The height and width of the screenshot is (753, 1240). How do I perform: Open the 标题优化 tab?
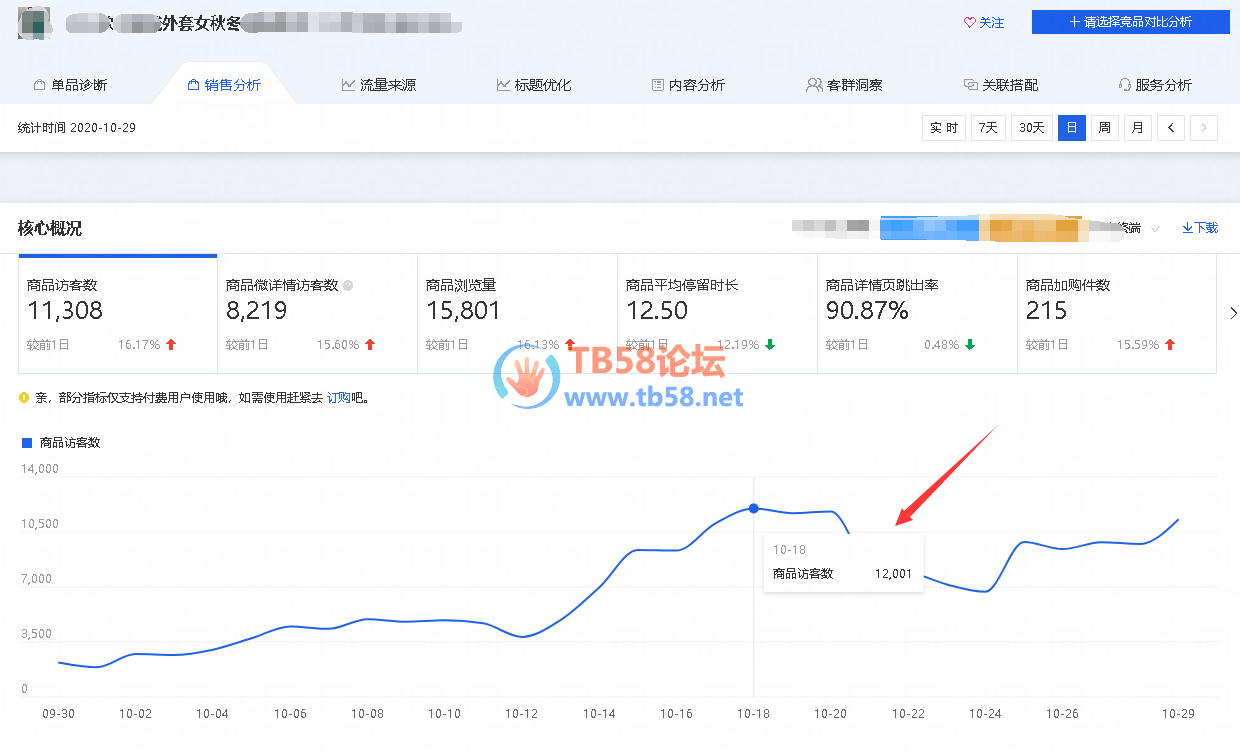coord(534,85)
